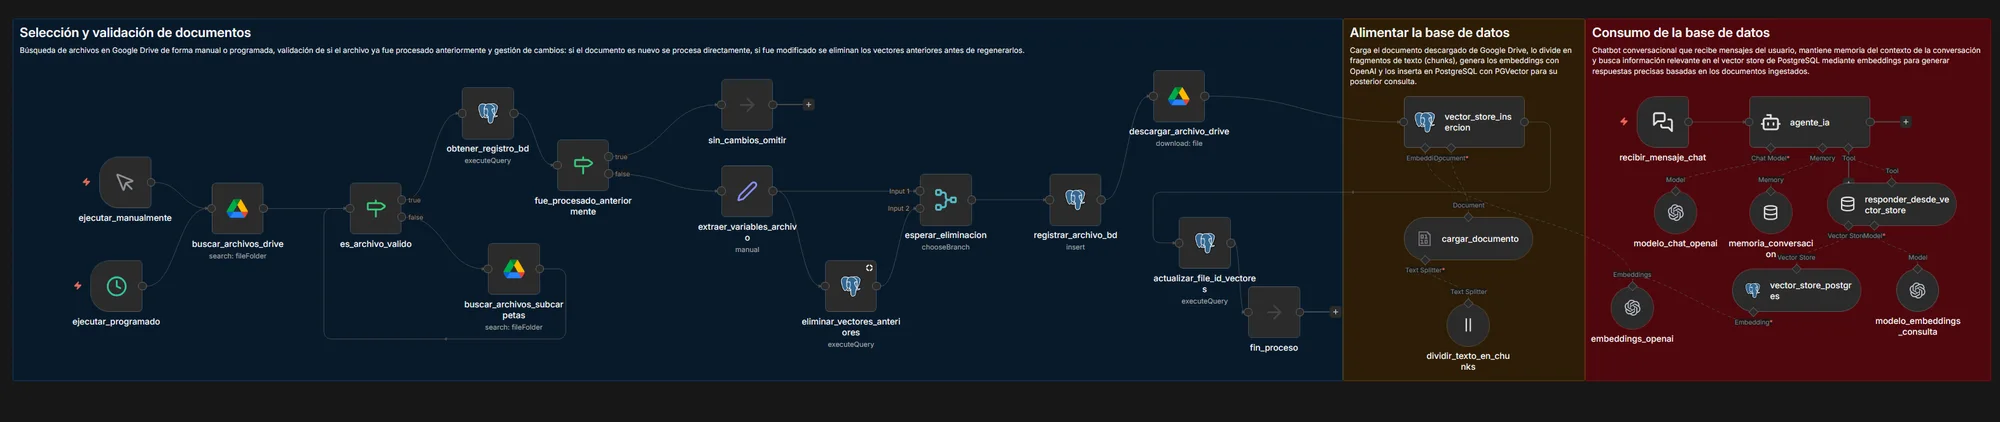Open the memoria_conversacion memory node
2000x422 pixels.
pyautogui.click(x=1770, y=212)
